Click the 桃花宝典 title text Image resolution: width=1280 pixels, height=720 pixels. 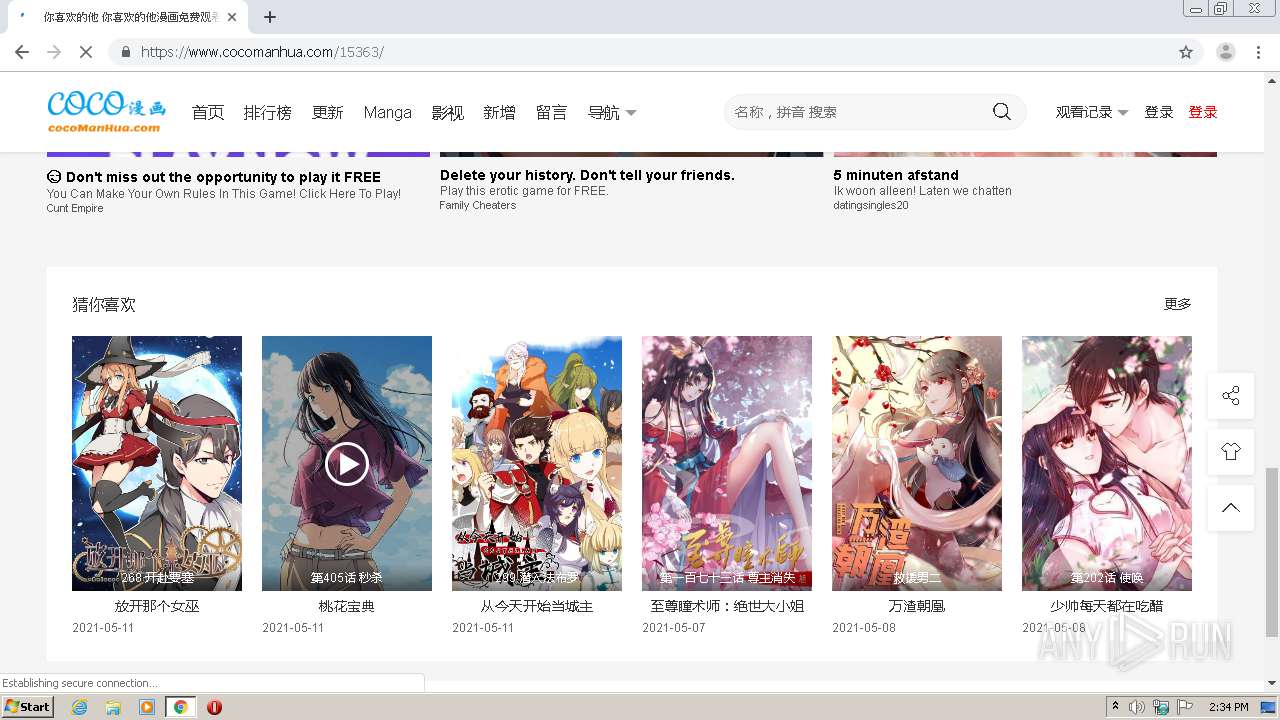pyautogui.click(x=347, y=606)
